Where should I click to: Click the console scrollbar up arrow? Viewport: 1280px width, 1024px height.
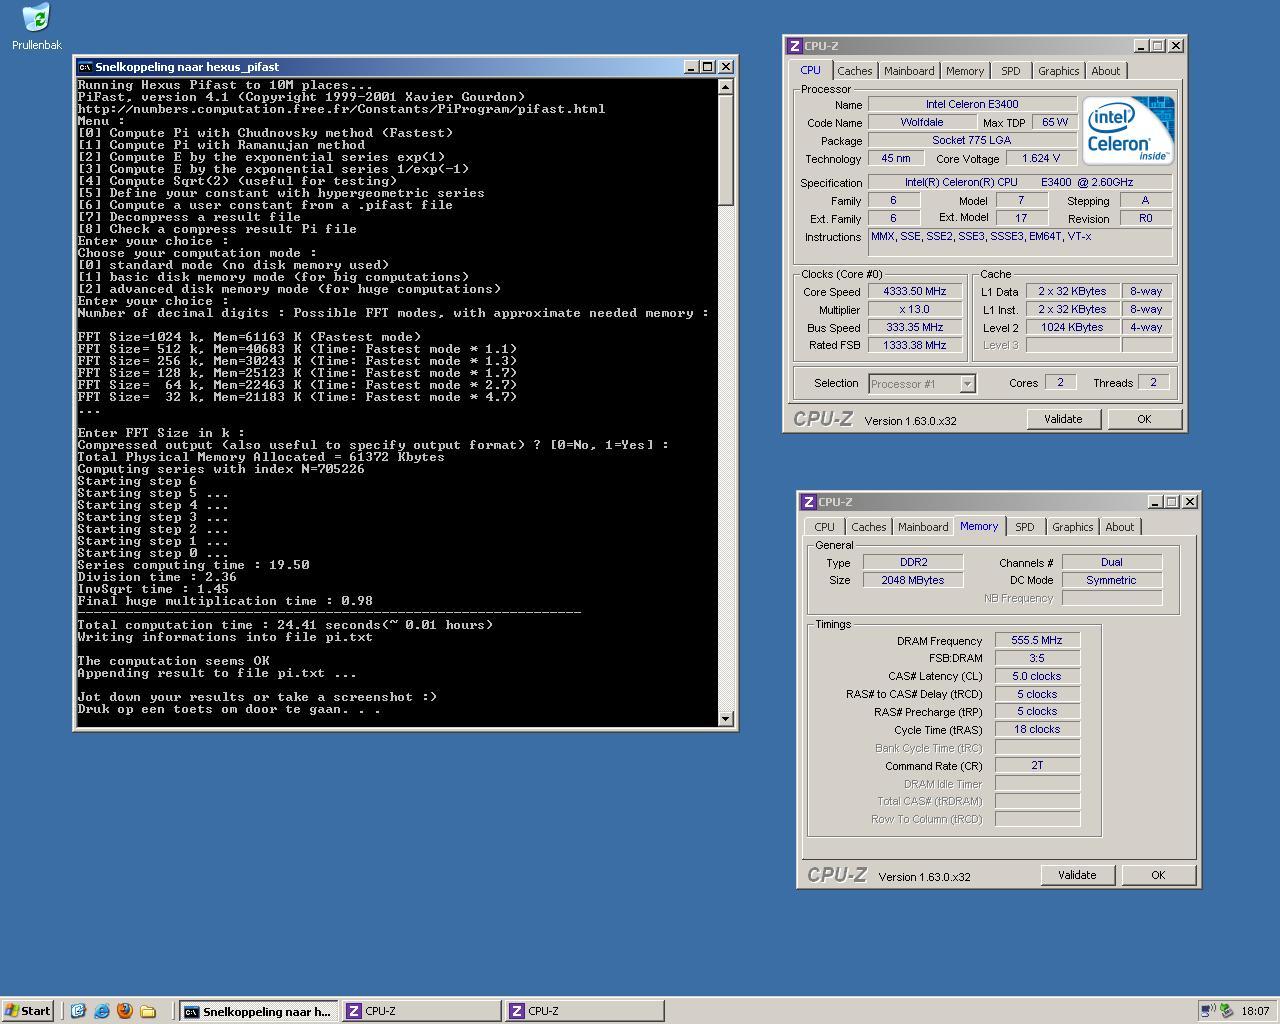[726, 87]
